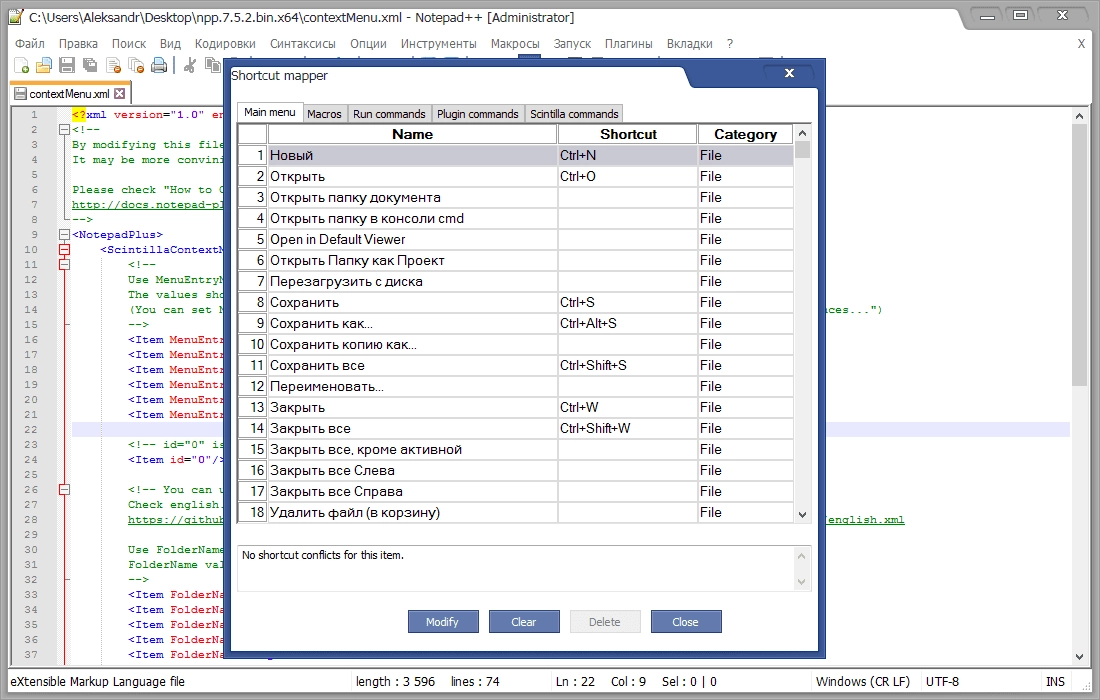
Task: Click the UTF-8 encoding status bar entry
Action: point(942,681)
